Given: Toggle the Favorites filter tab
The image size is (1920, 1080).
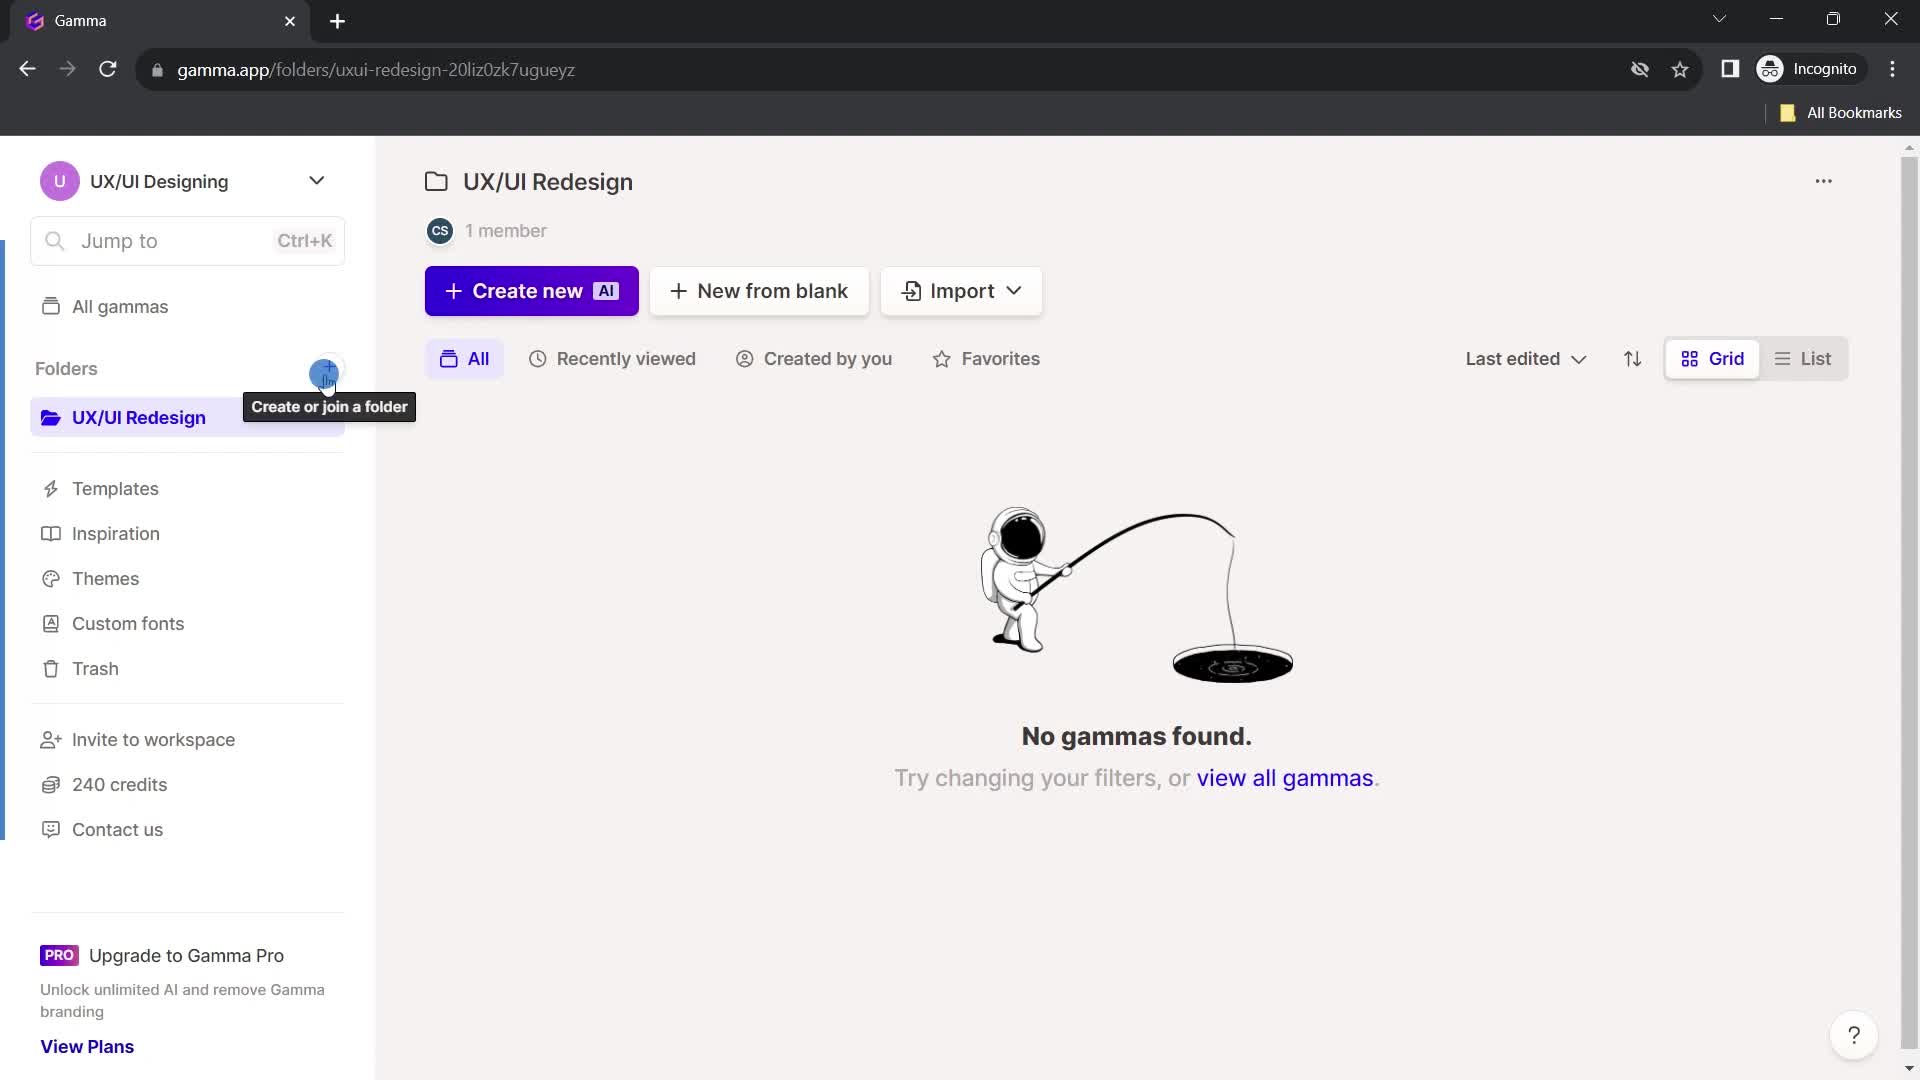Looking at the screenshot, I should tap(988, 359).
